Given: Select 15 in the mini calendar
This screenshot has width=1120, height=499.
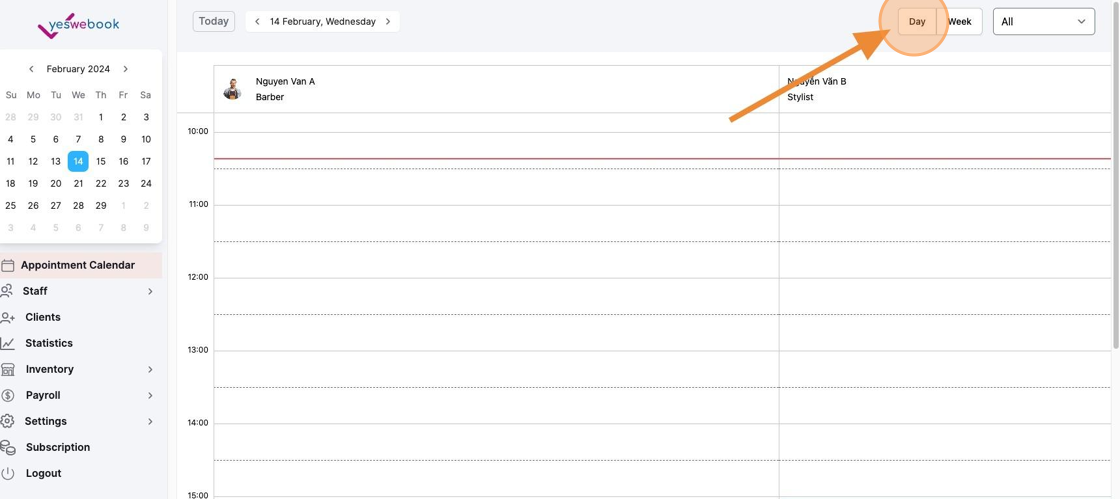Looking at the screenshot, I should pos(101,161).
